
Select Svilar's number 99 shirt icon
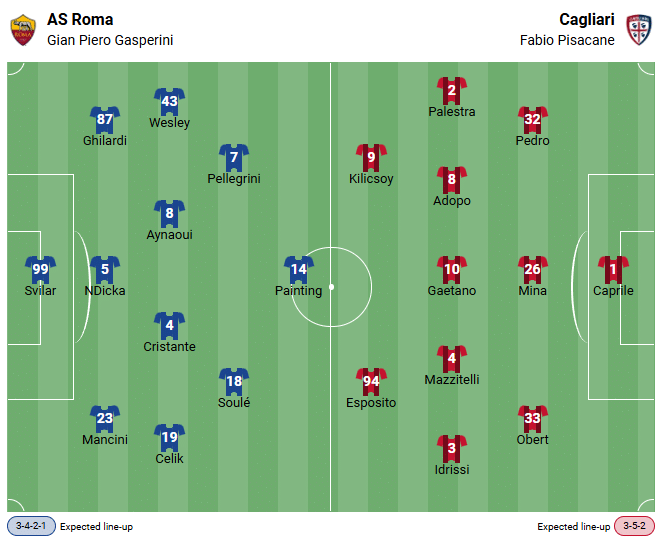click(x=40, y=269)
